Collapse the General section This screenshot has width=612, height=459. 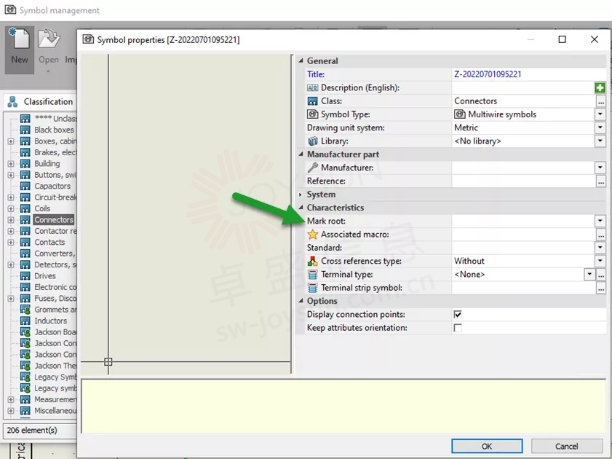301,61
